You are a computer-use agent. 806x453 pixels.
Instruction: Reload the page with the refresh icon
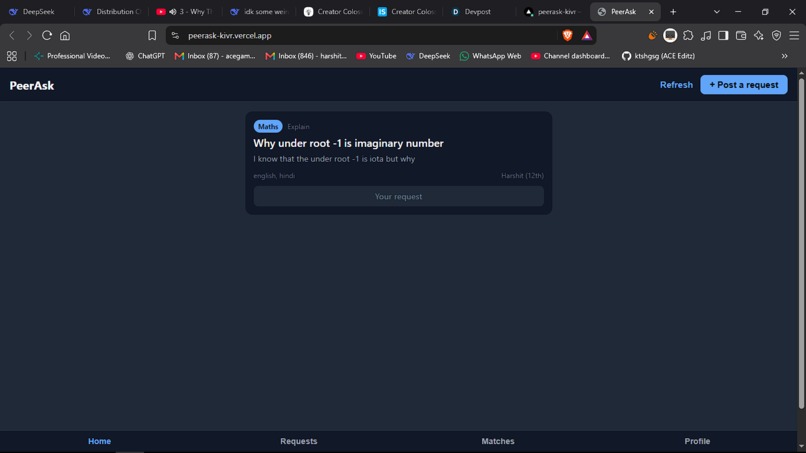click(x=47, y=35)
